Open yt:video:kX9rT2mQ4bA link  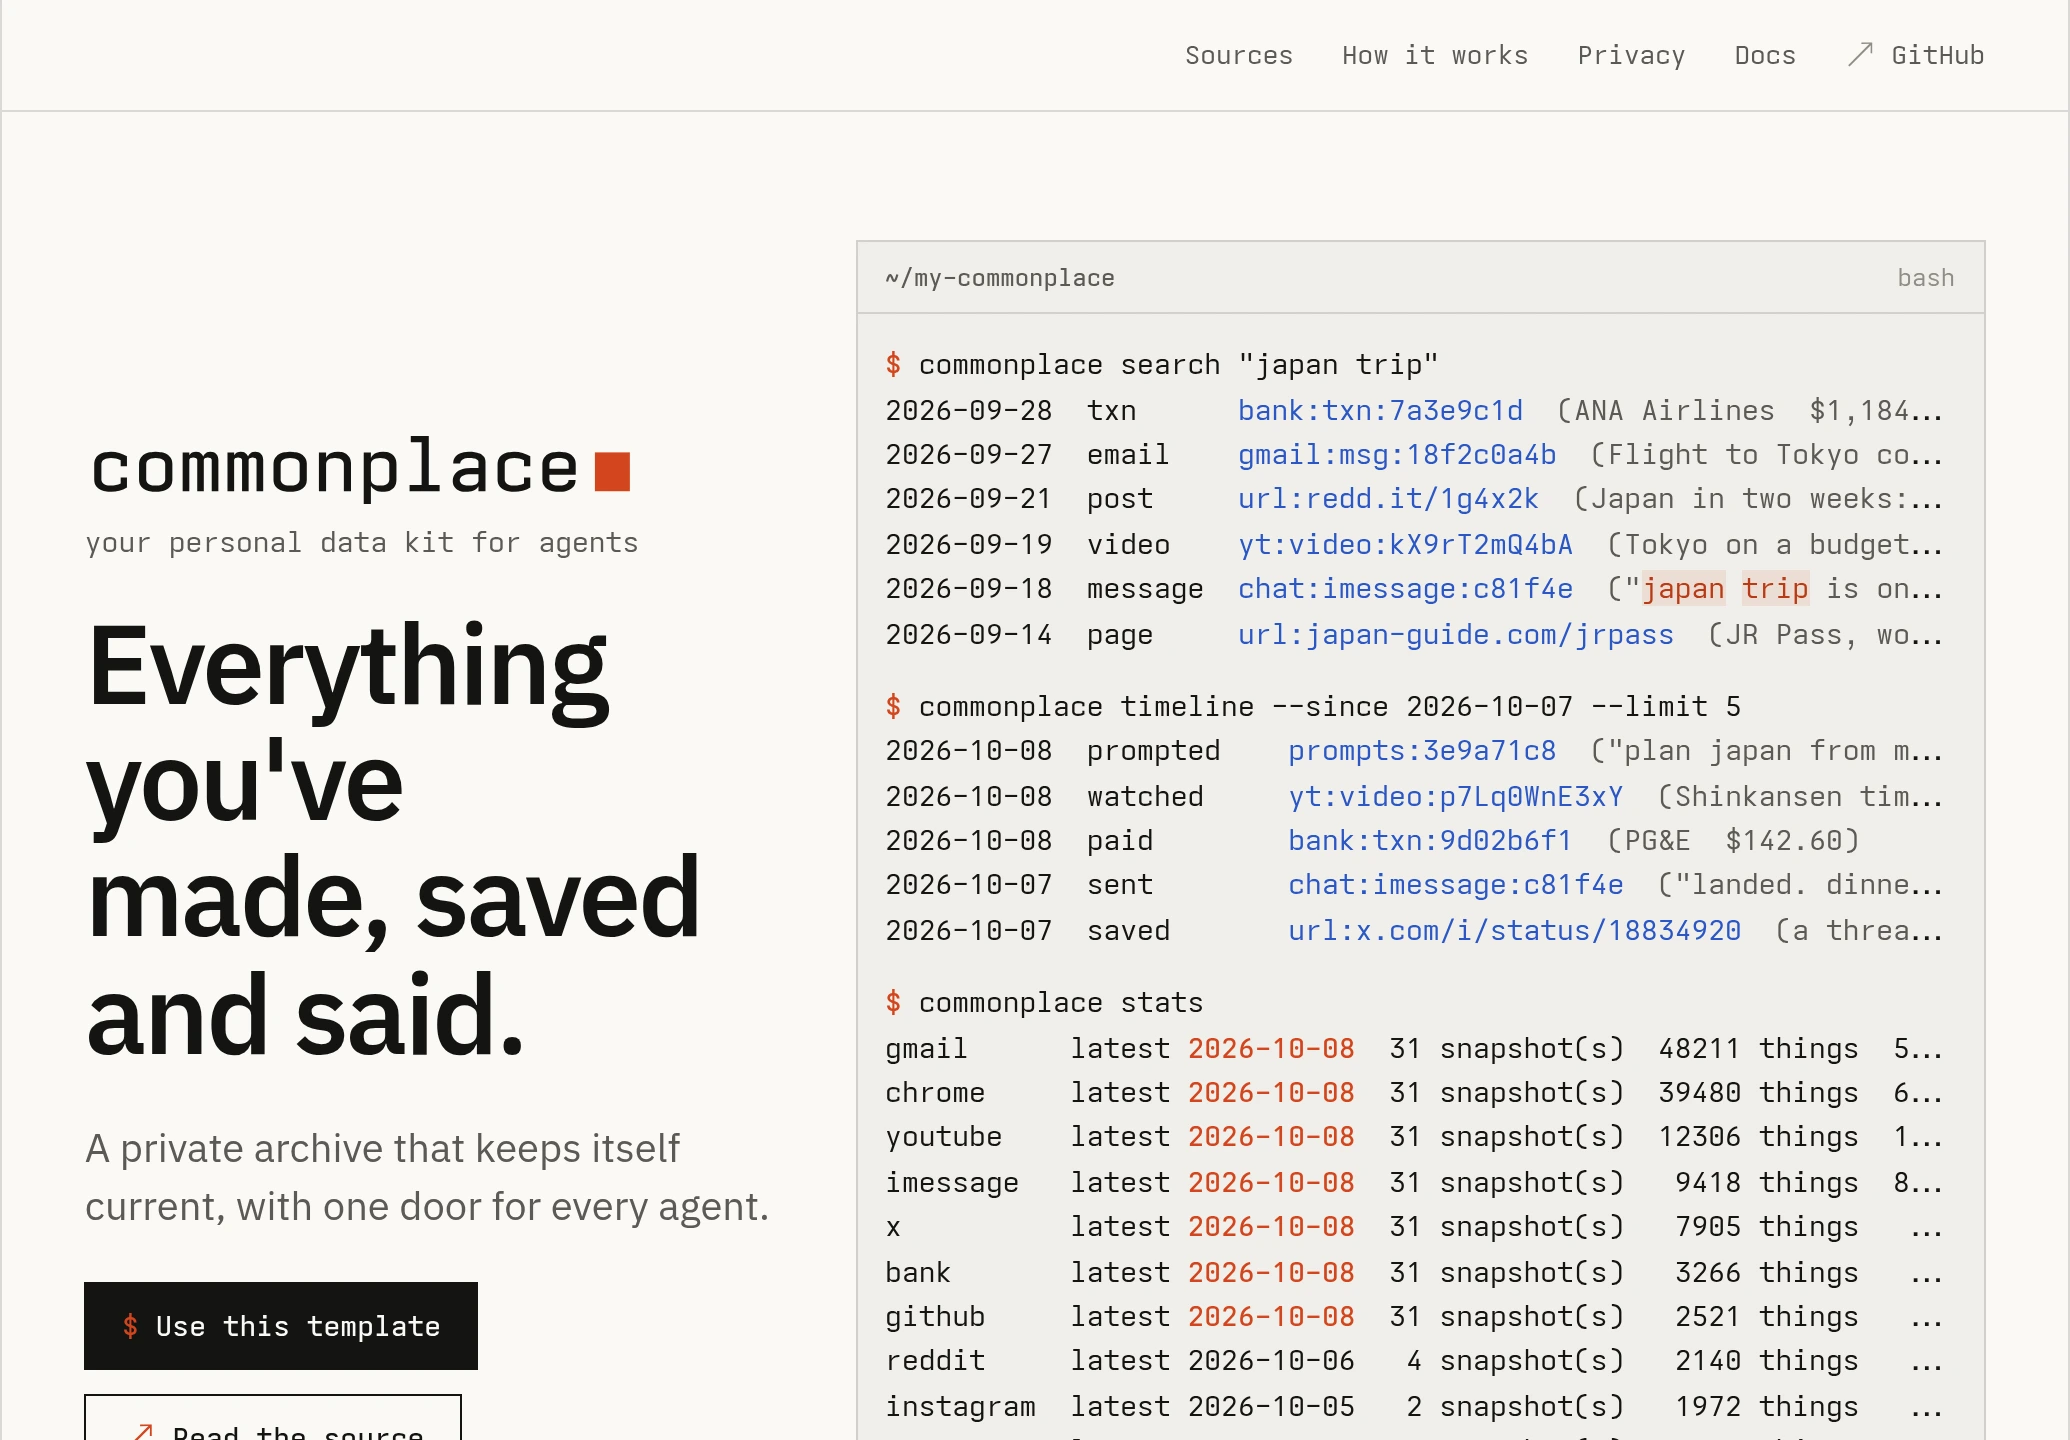(x=1405, y=544)
